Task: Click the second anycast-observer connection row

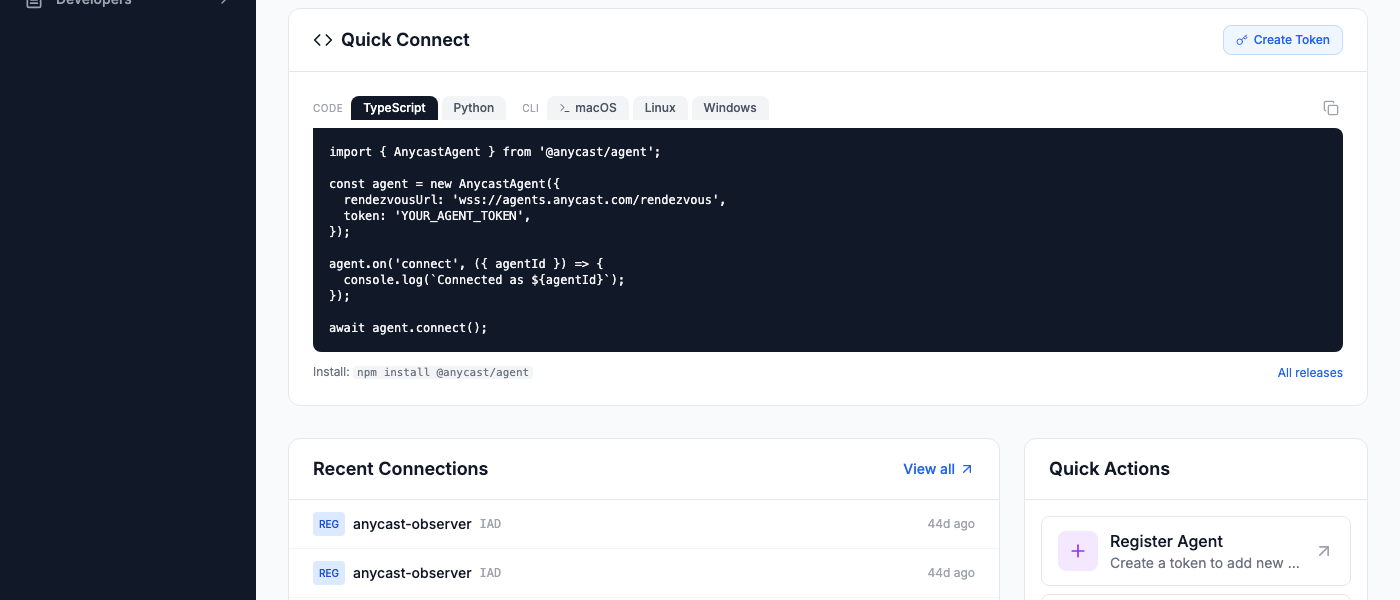Action: coord(644,573)
